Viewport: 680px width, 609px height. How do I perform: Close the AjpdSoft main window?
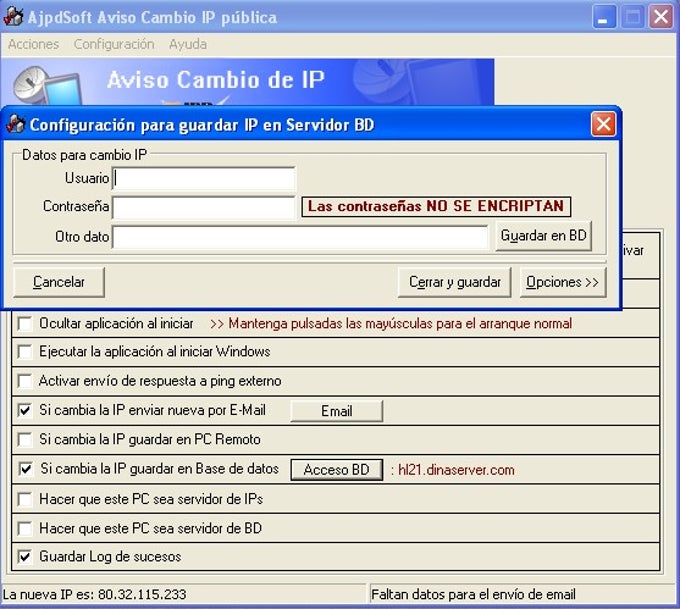(660, 17)
